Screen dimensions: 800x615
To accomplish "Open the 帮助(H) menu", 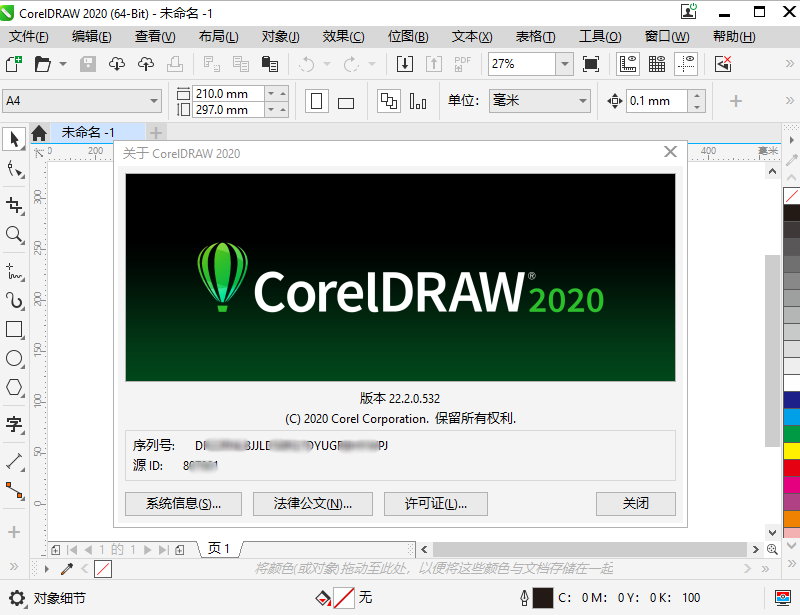I will pyautogui.click(x=734, y=37).
